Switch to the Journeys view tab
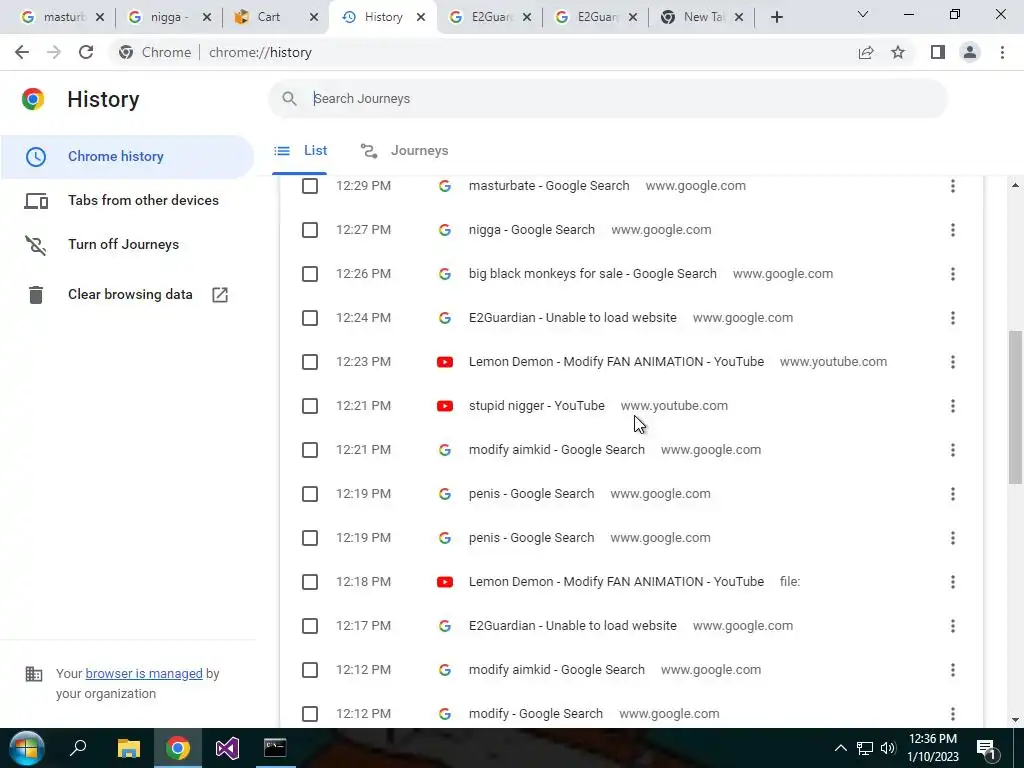1024x768 pixels. tap(404, 151)
